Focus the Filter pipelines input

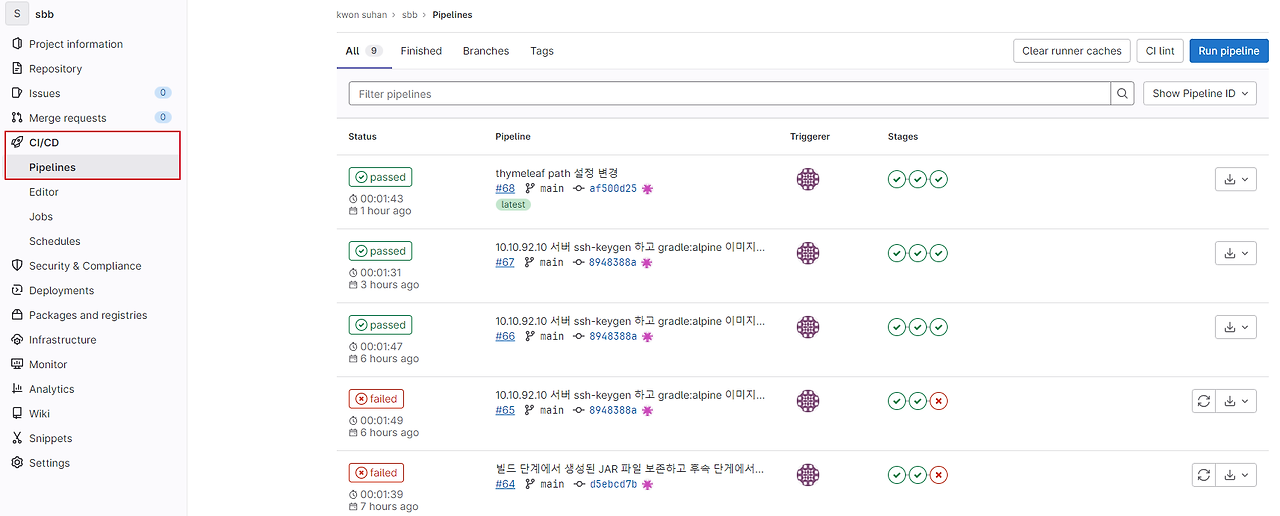click(730, 93)
